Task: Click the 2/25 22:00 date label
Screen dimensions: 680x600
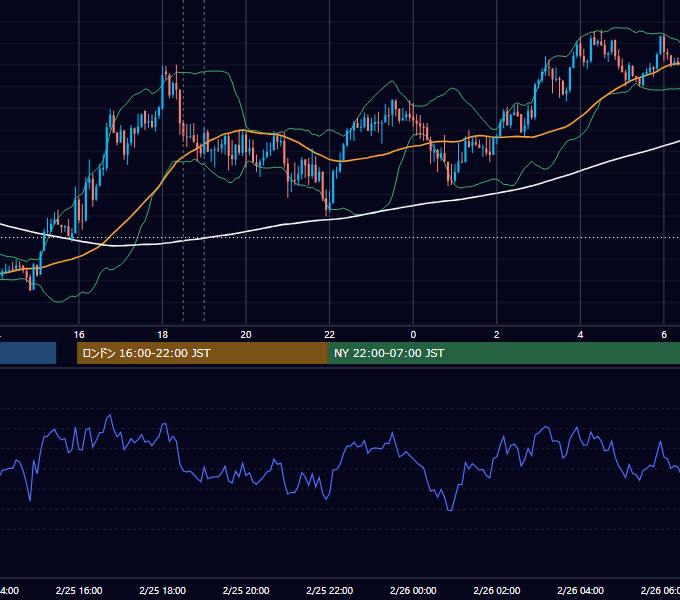Action: [330, 590]
